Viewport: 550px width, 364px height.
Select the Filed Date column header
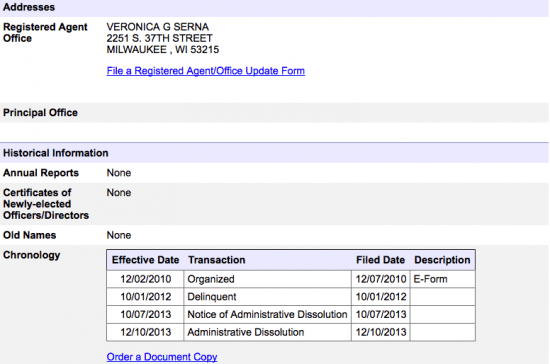click(x=380, y=260)
